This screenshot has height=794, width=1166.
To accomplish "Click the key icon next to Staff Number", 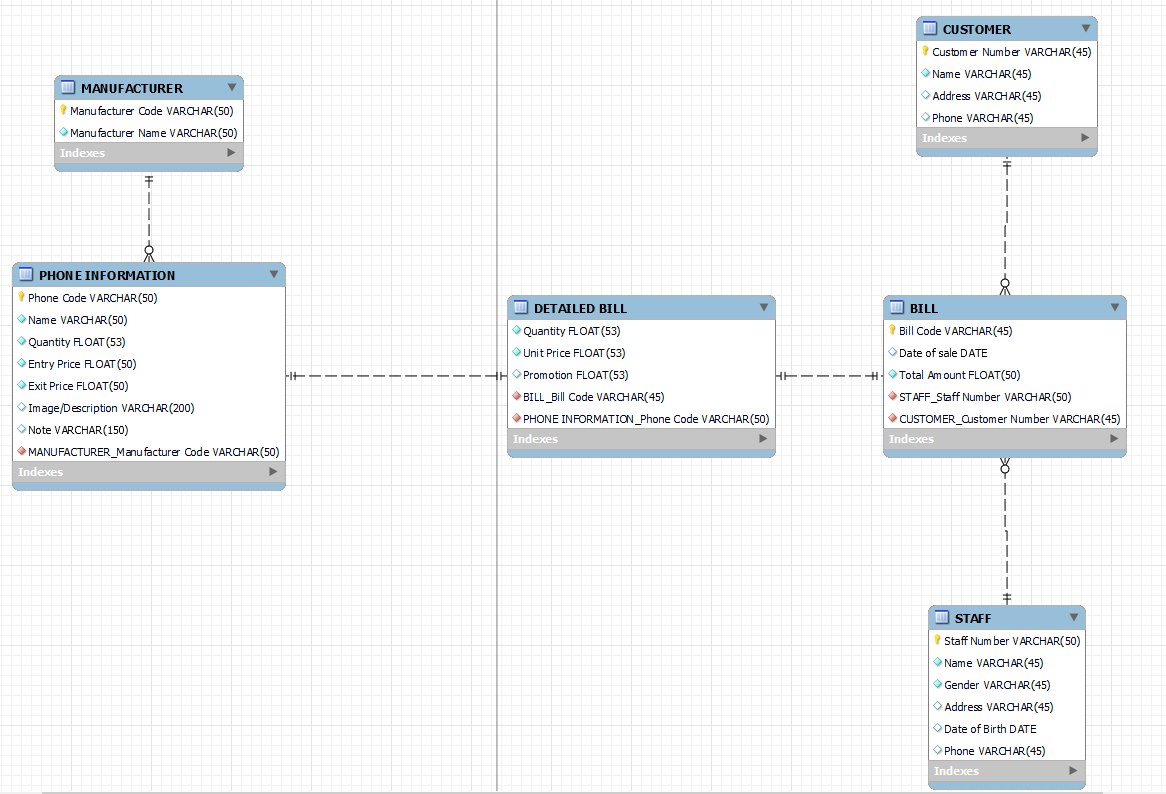I will [x=937, y=641].
